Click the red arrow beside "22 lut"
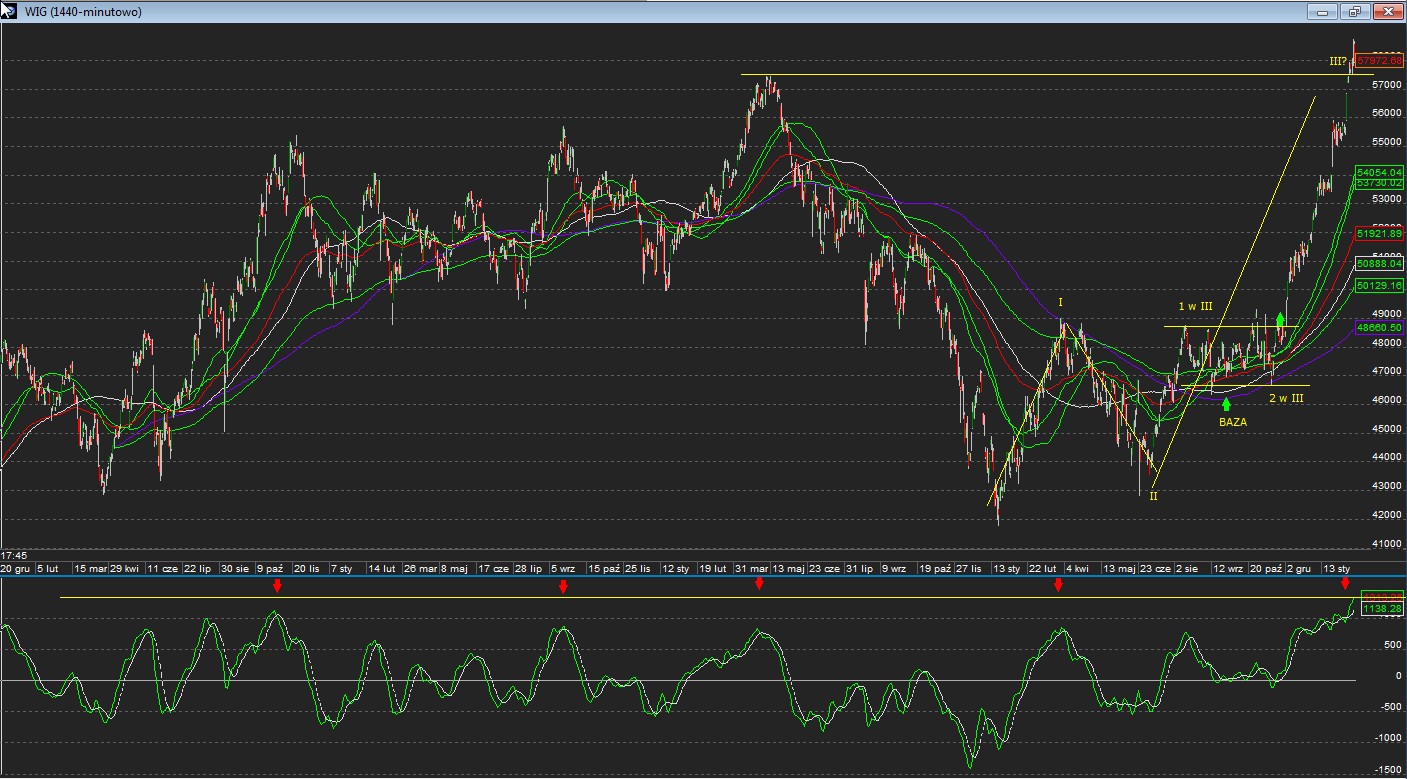Screen dimensions: 1407x779 point(1058,585)
